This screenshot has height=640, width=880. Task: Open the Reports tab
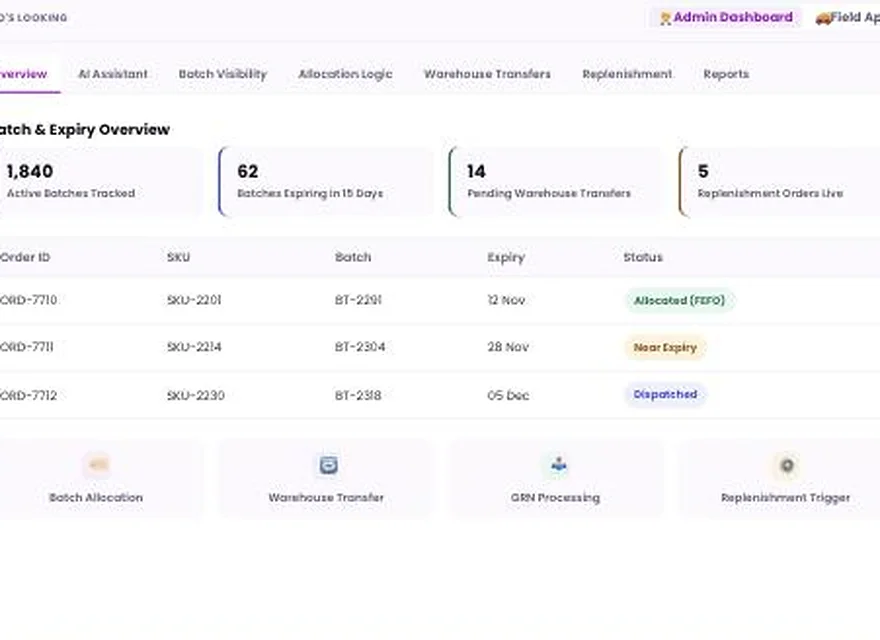(x=726, y=74)
